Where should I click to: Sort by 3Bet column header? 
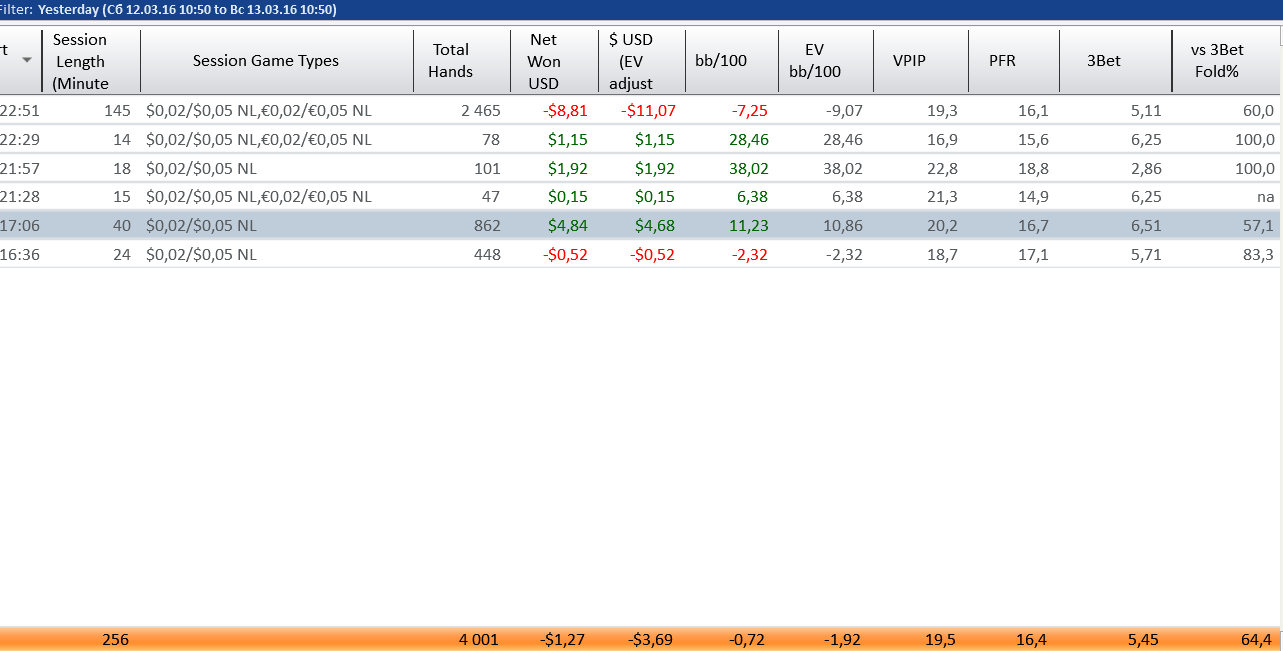(x=1115, y=61)
